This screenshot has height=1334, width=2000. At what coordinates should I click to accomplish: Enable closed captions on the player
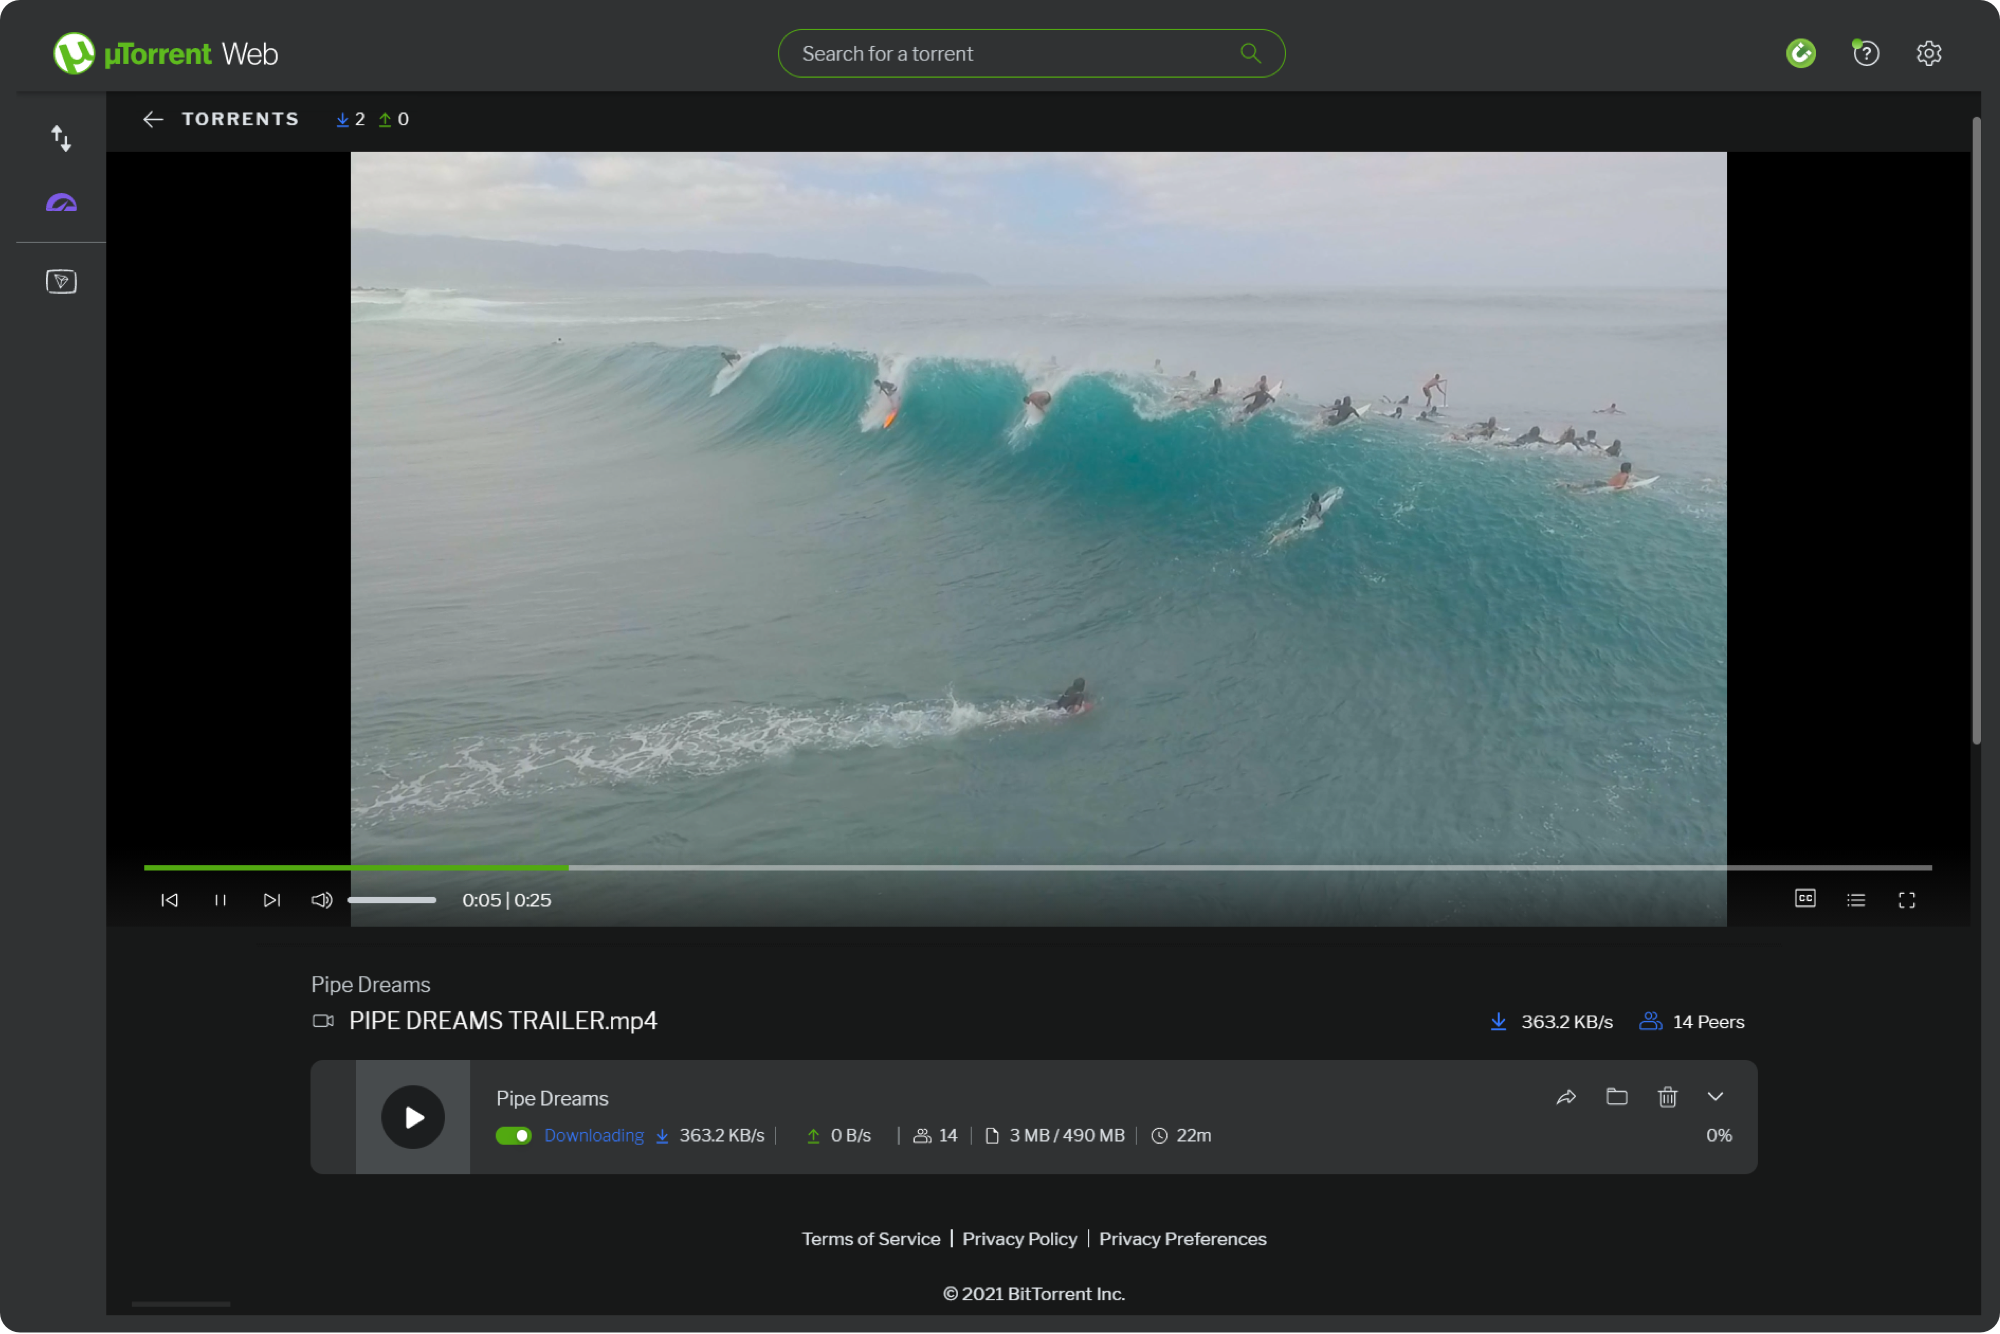click(1805, 899)
